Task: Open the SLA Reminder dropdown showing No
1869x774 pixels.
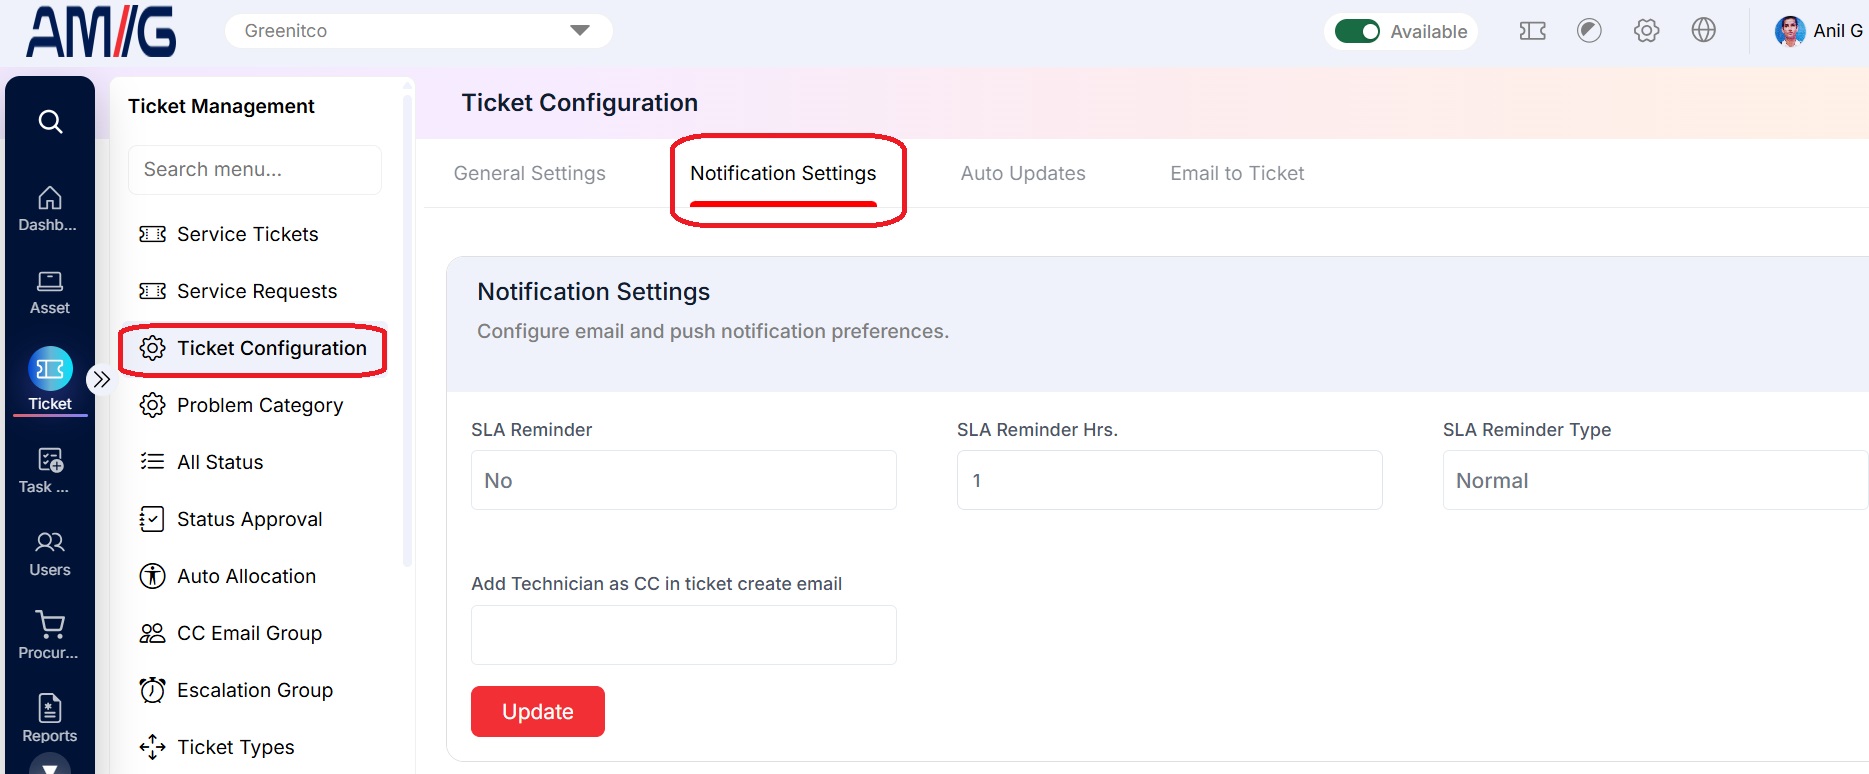Action: [x=684, y=480]
